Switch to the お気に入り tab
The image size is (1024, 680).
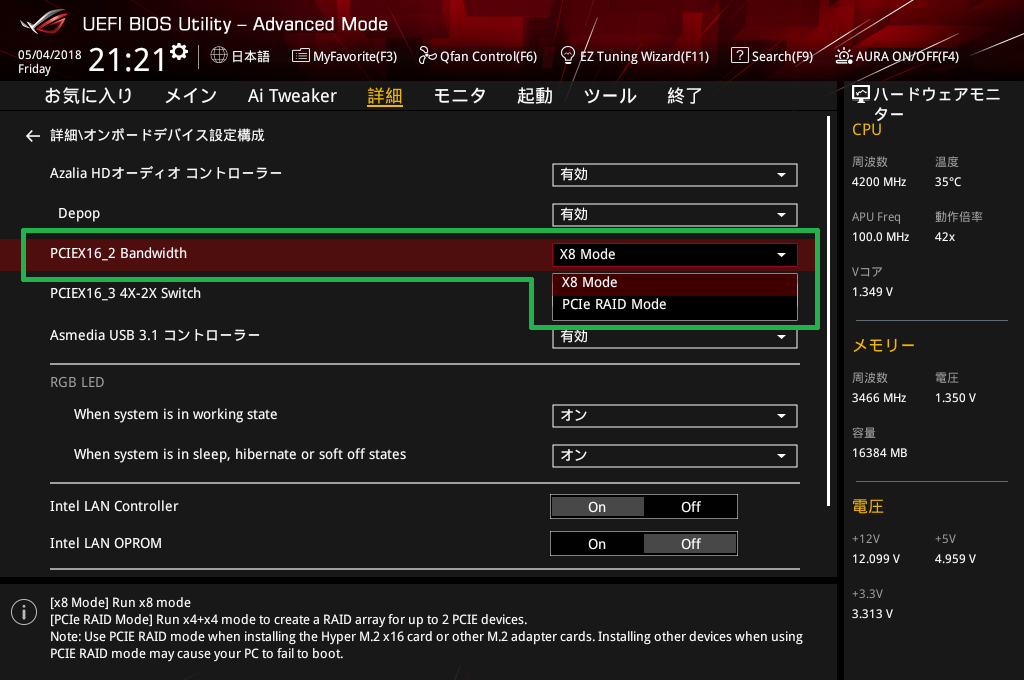click(89, 96)
